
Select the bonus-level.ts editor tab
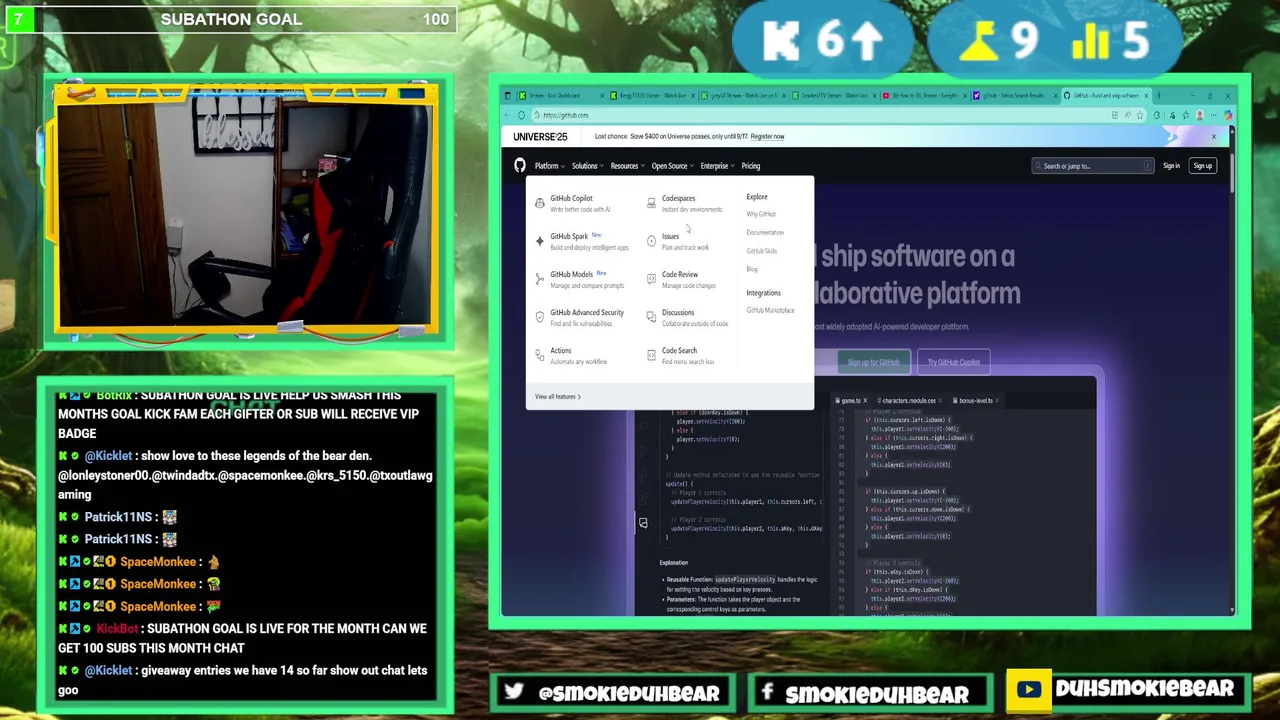[x=975, y=401]
